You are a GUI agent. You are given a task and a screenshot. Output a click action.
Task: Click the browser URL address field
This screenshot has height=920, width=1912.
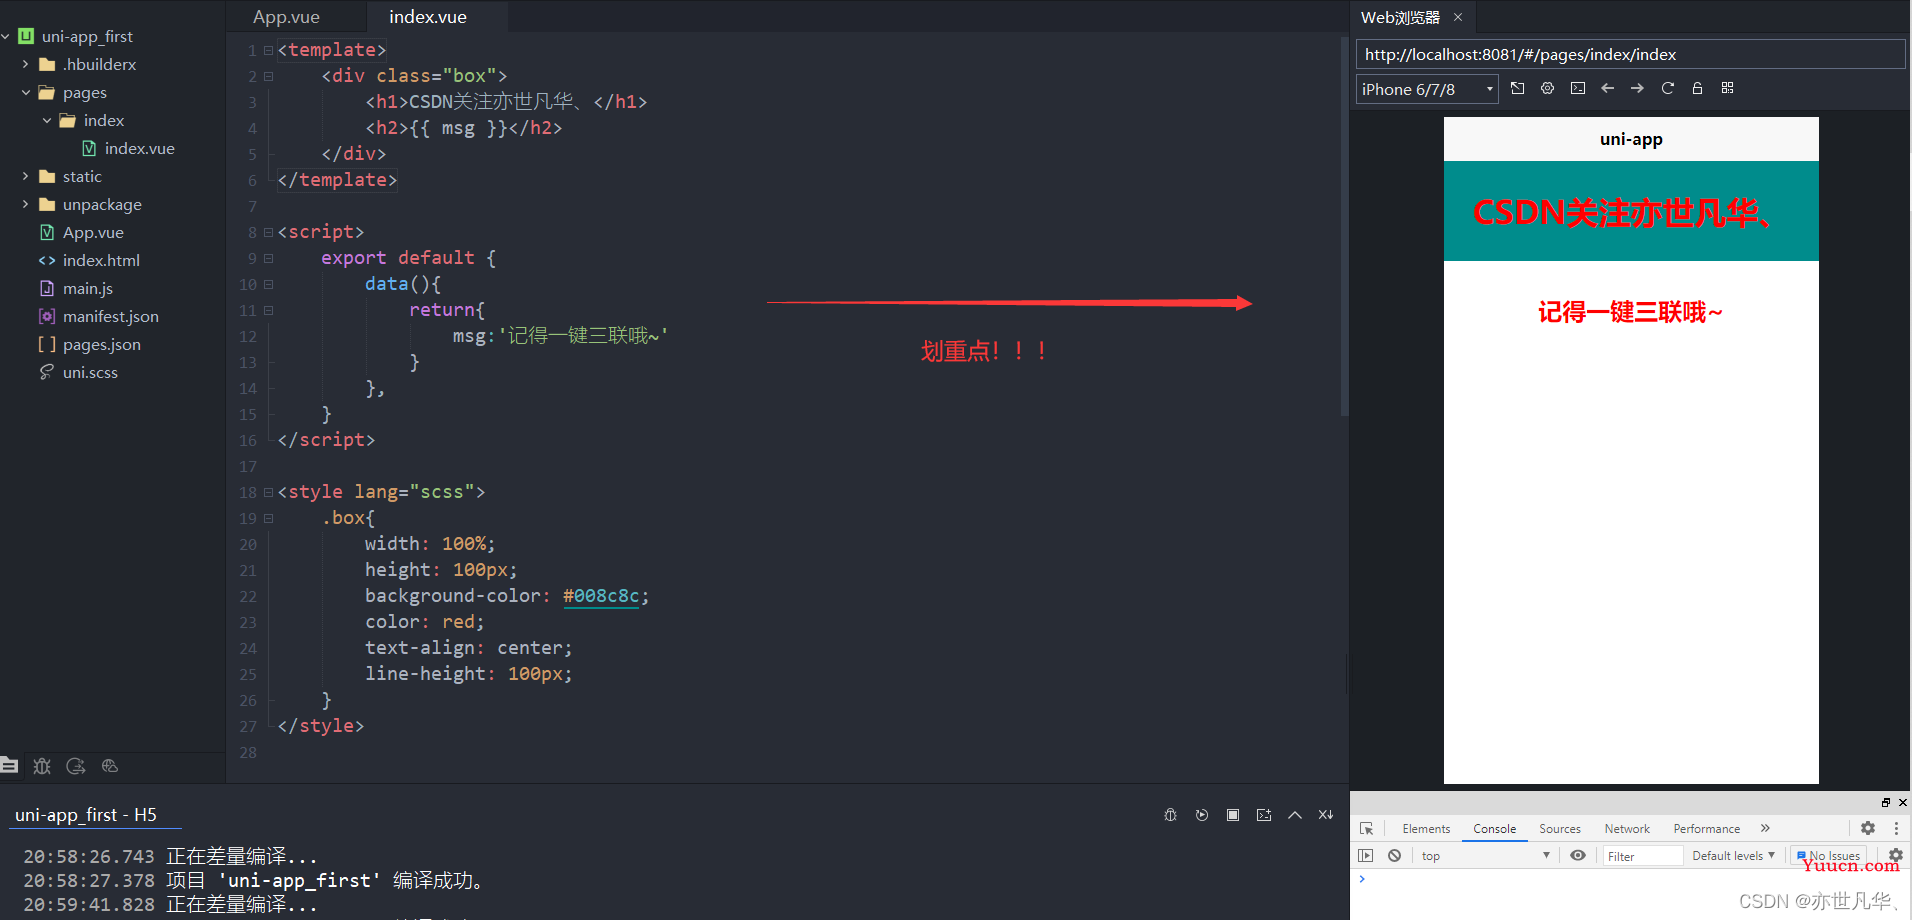pyautogui.click(x=1630, y=54)
